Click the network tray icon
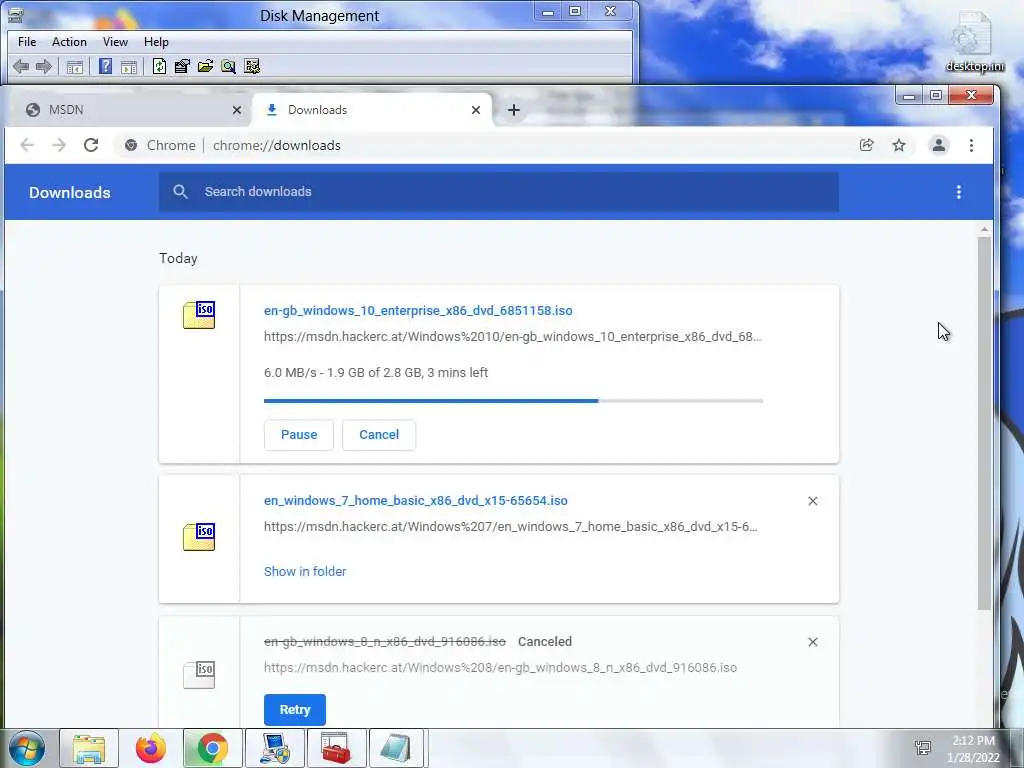Image resolution: width=1024 pixels, height=768 pixels. coord(923,748)
